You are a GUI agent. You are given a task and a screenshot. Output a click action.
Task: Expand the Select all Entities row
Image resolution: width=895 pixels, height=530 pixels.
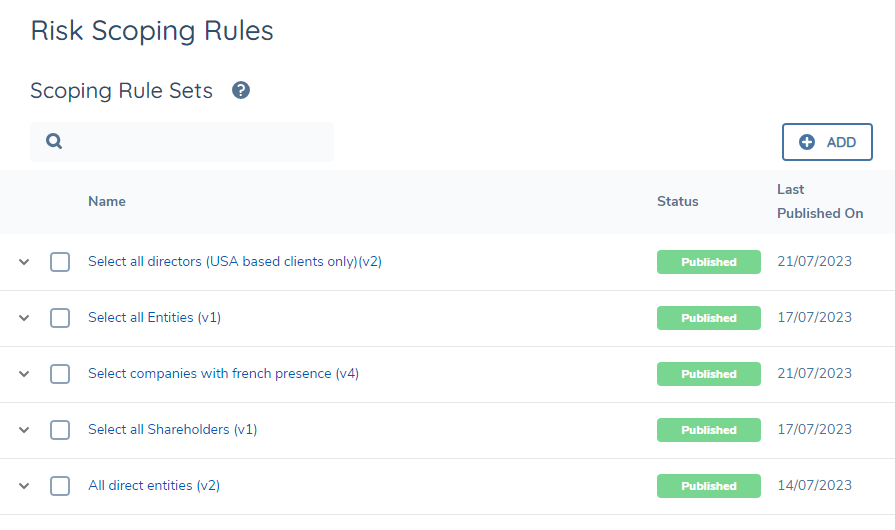[25, 318]
